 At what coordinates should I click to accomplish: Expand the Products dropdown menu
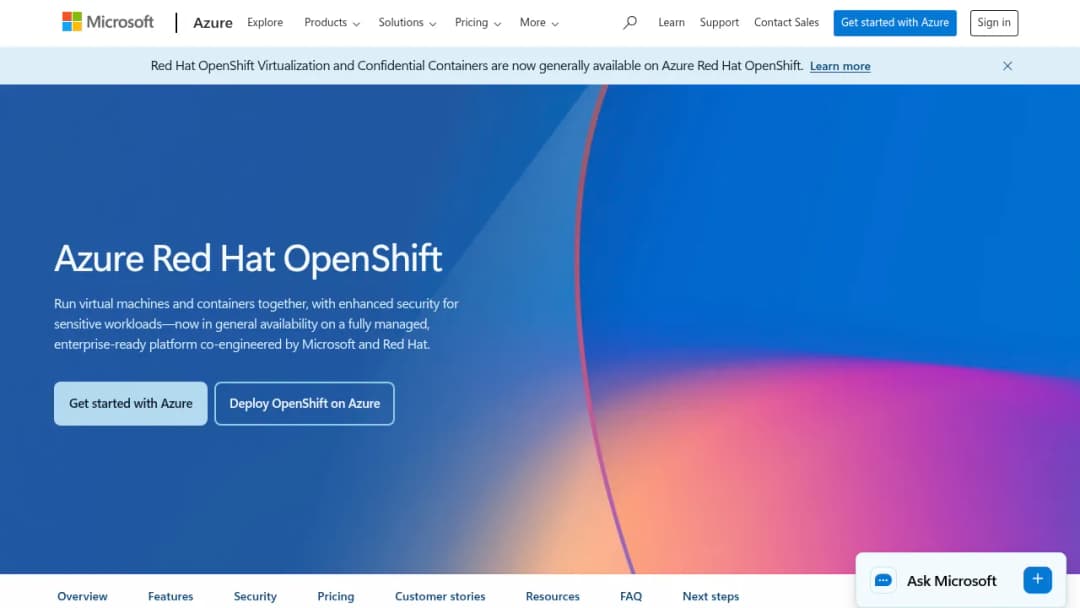[x=332, y=23]
